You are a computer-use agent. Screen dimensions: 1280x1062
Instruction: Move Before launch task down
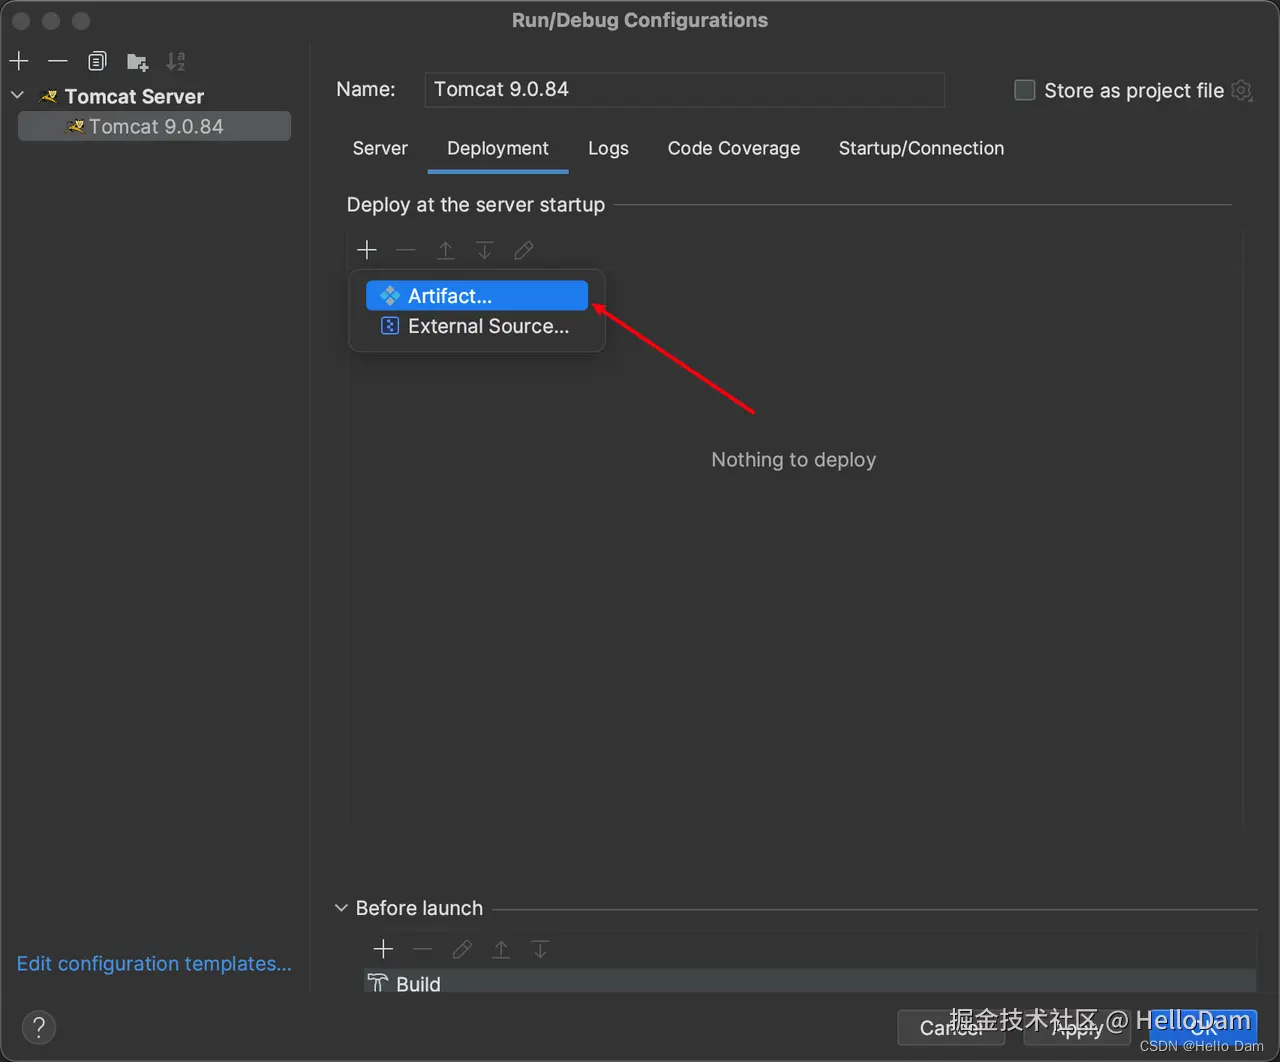tap(540, 949)
